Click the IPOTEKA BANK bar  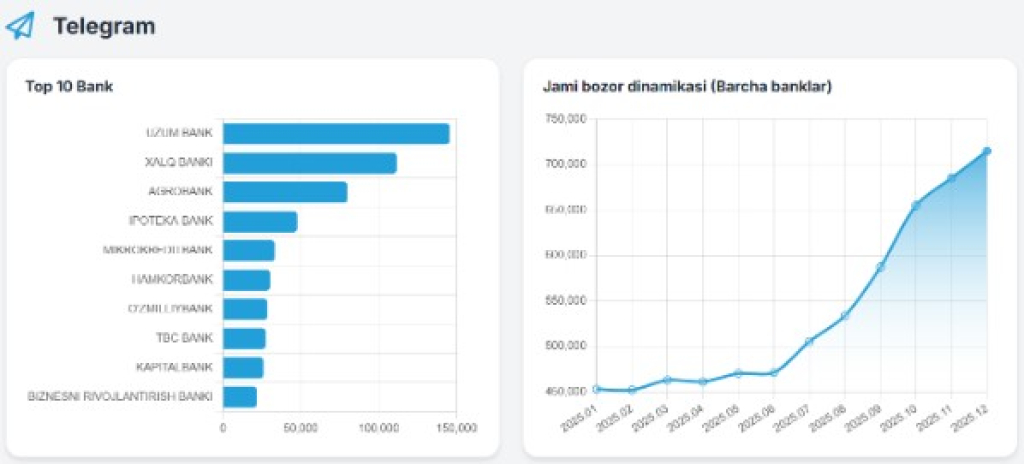[260, 222]
